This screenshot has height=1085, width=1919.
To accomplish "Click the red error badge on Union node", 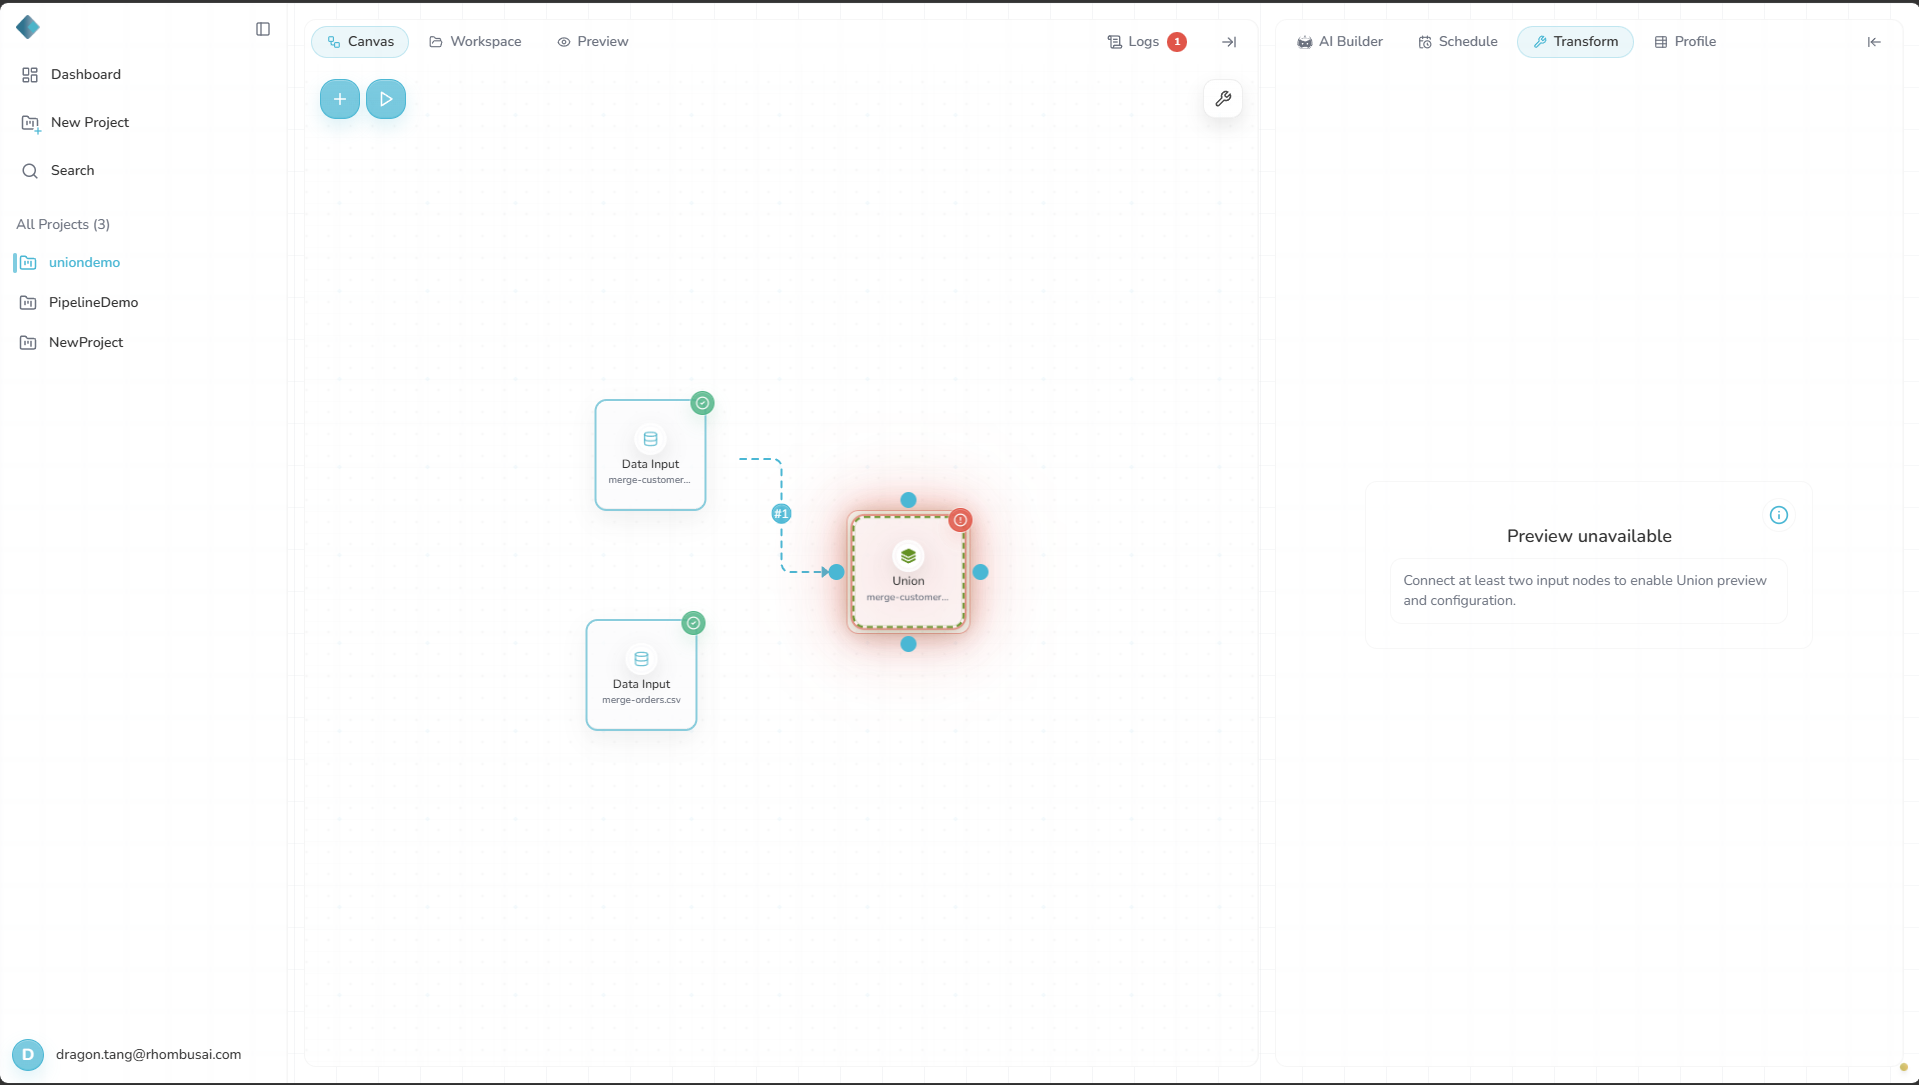I will (x=960, y=520).
